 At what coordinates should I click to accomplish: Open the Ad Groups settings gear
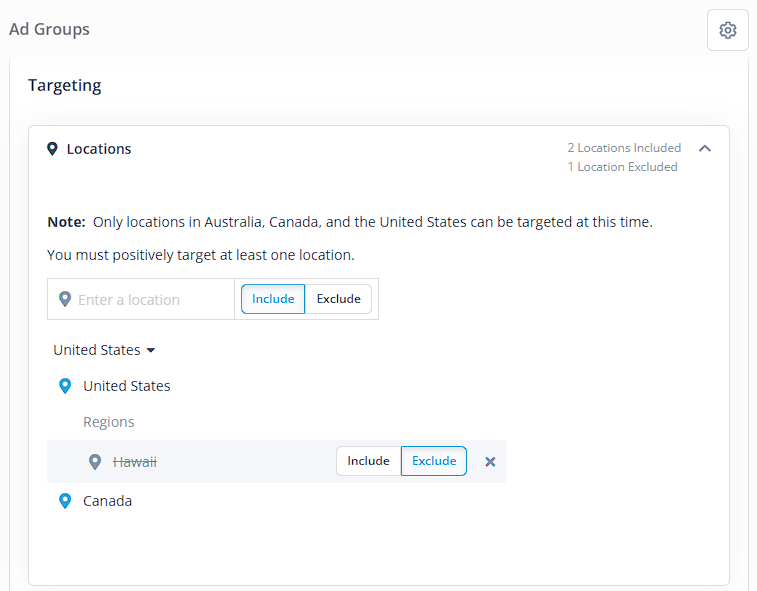[x=728, y=30]
